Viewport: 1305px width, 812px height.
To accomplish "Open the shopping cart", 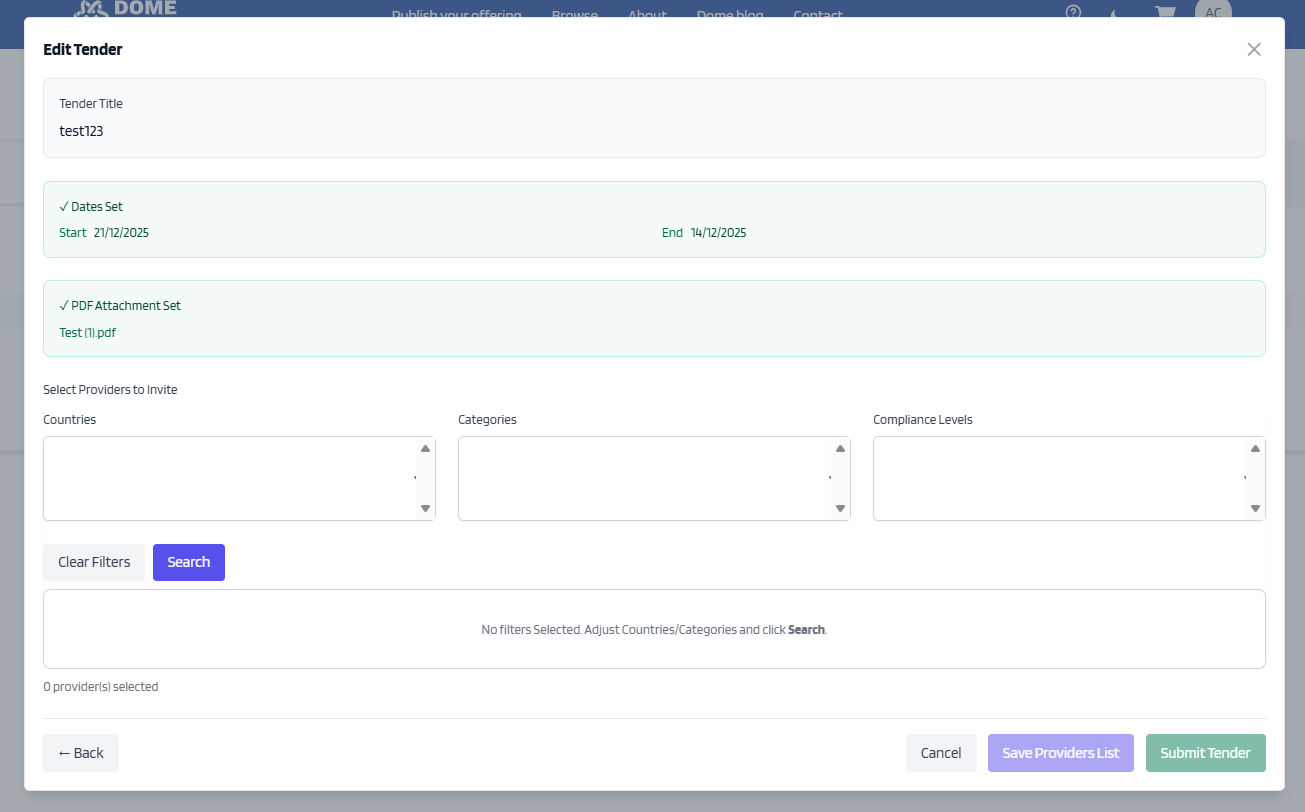I will tap(1164, 13).
